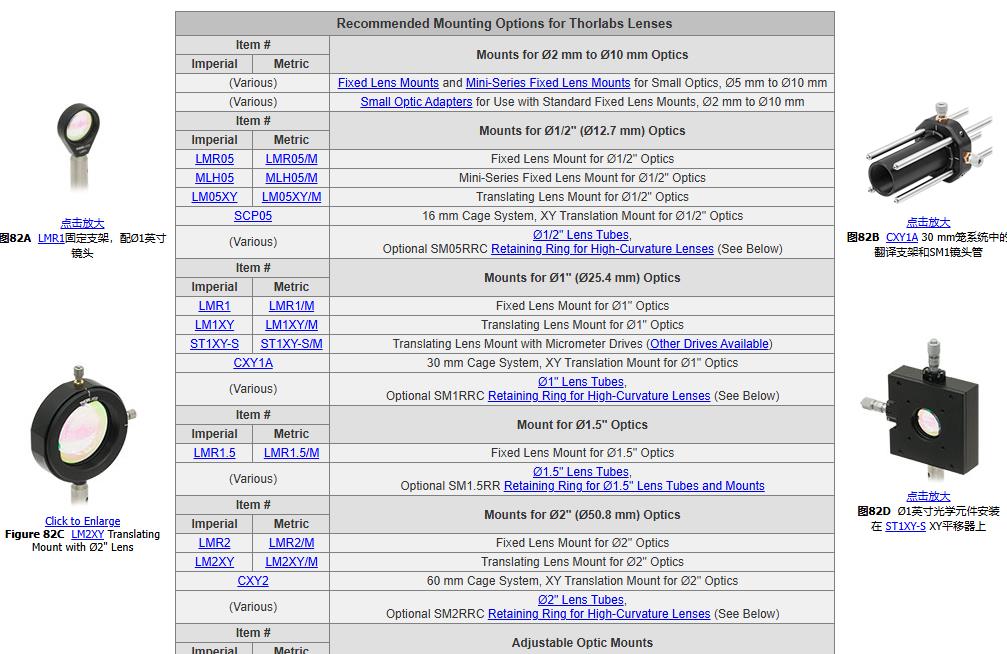Open Mini-Series Fixed Lens Mounts link
The image size is (1007, 654).
(x=548, y=83)
